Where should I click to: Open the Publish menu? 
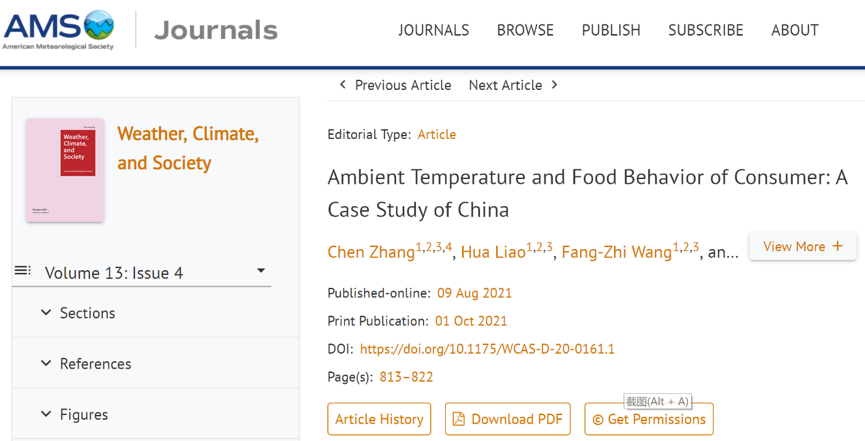(x=611, y=30)
